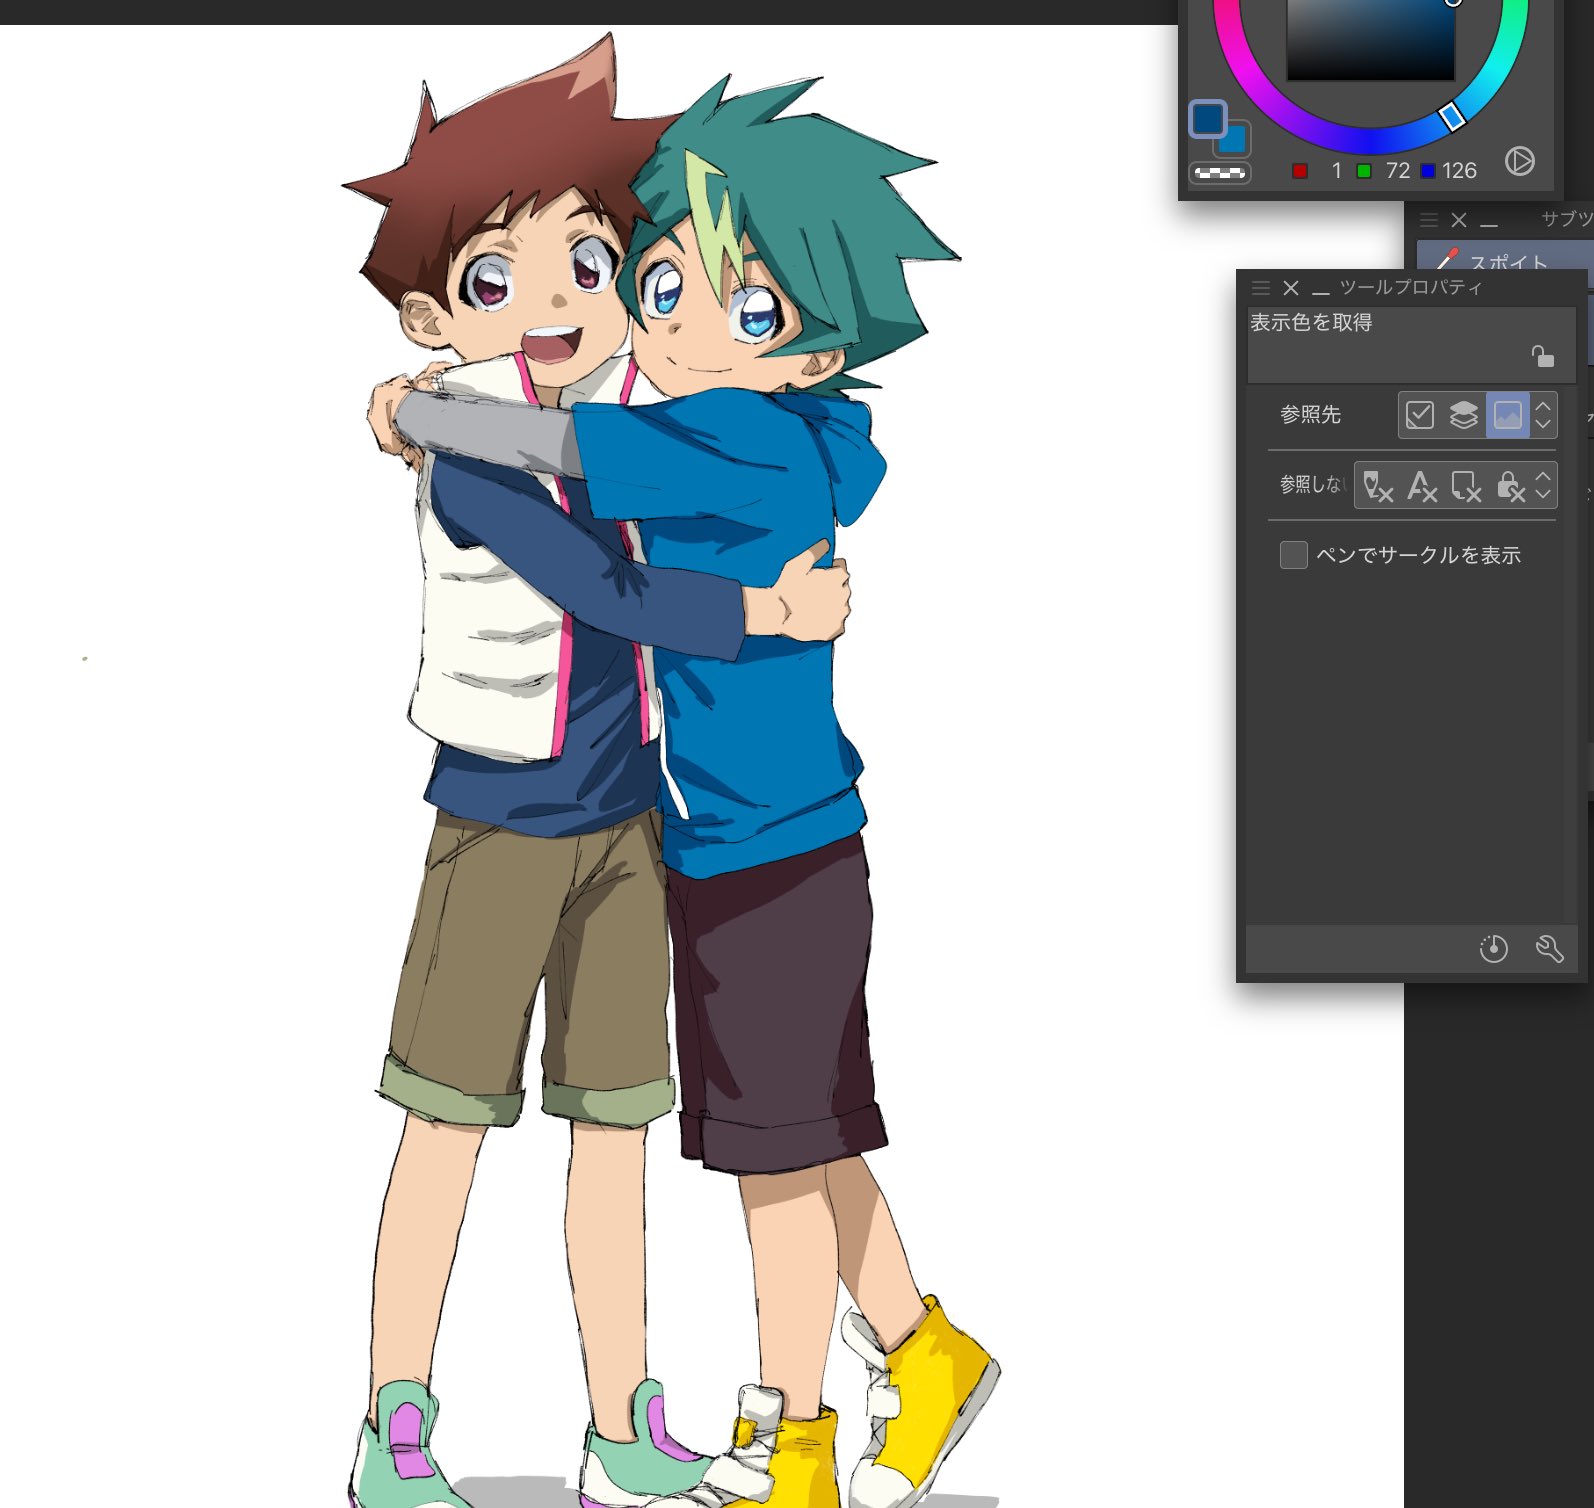The width and height of the screenshot is (1594, 1508).
Task: Select the dark blue main color swatch
Action: (x=1207, y=119)
